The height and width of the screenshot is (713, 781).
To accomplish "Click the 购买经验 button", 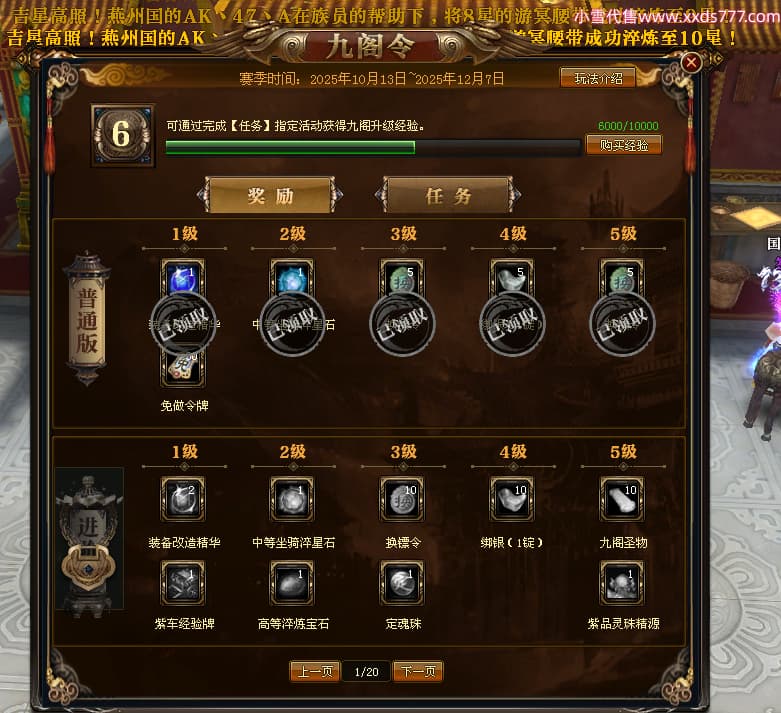I will [624, 145].
